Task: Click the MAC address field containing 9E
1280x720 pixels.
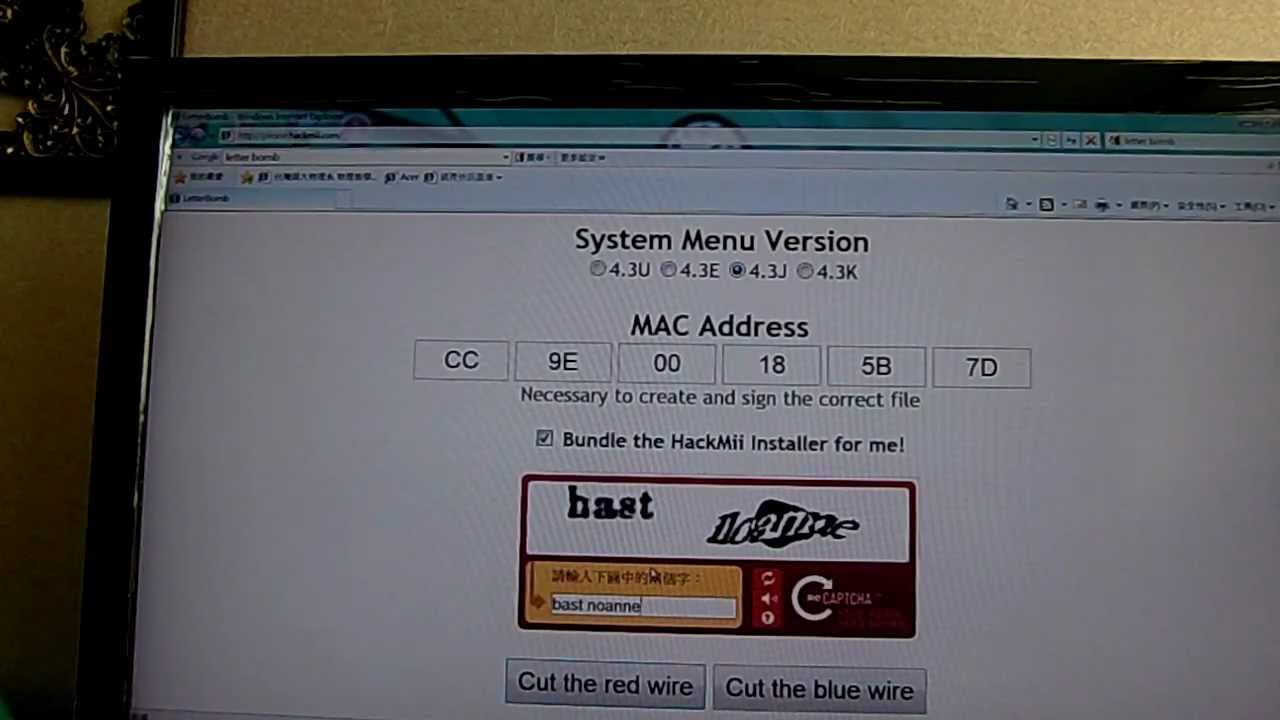Action: [563, 362]
